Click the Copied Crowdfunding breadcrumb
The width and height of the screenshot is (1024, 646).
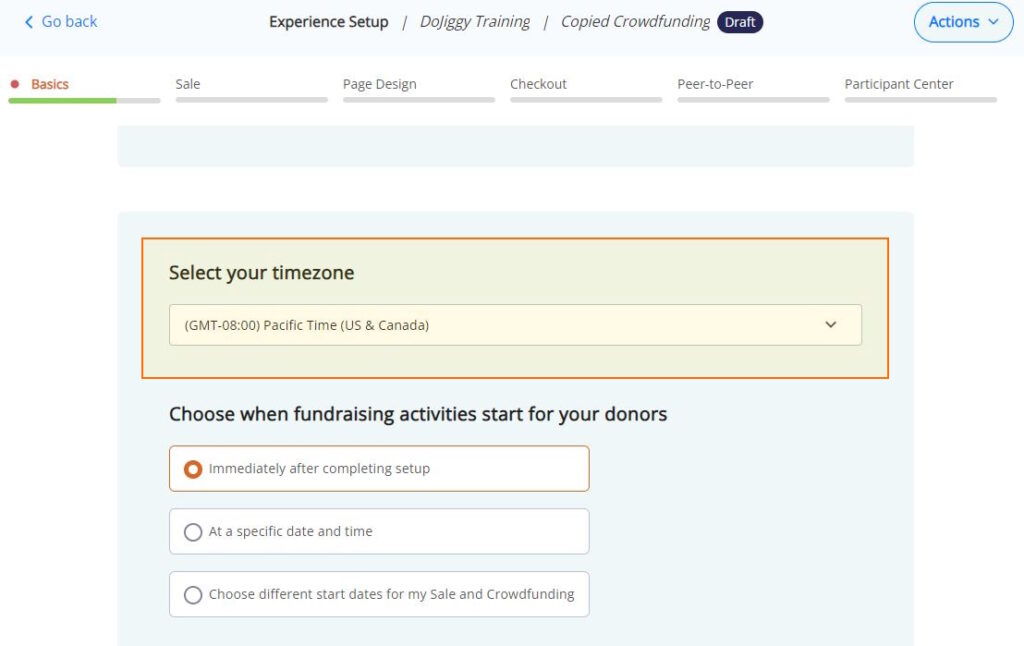click(x=635, y=22)
